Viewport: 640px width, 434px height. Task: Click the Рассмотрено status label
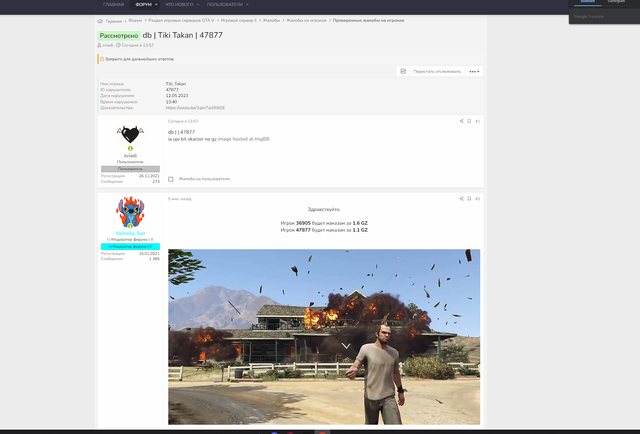point(119,36)
